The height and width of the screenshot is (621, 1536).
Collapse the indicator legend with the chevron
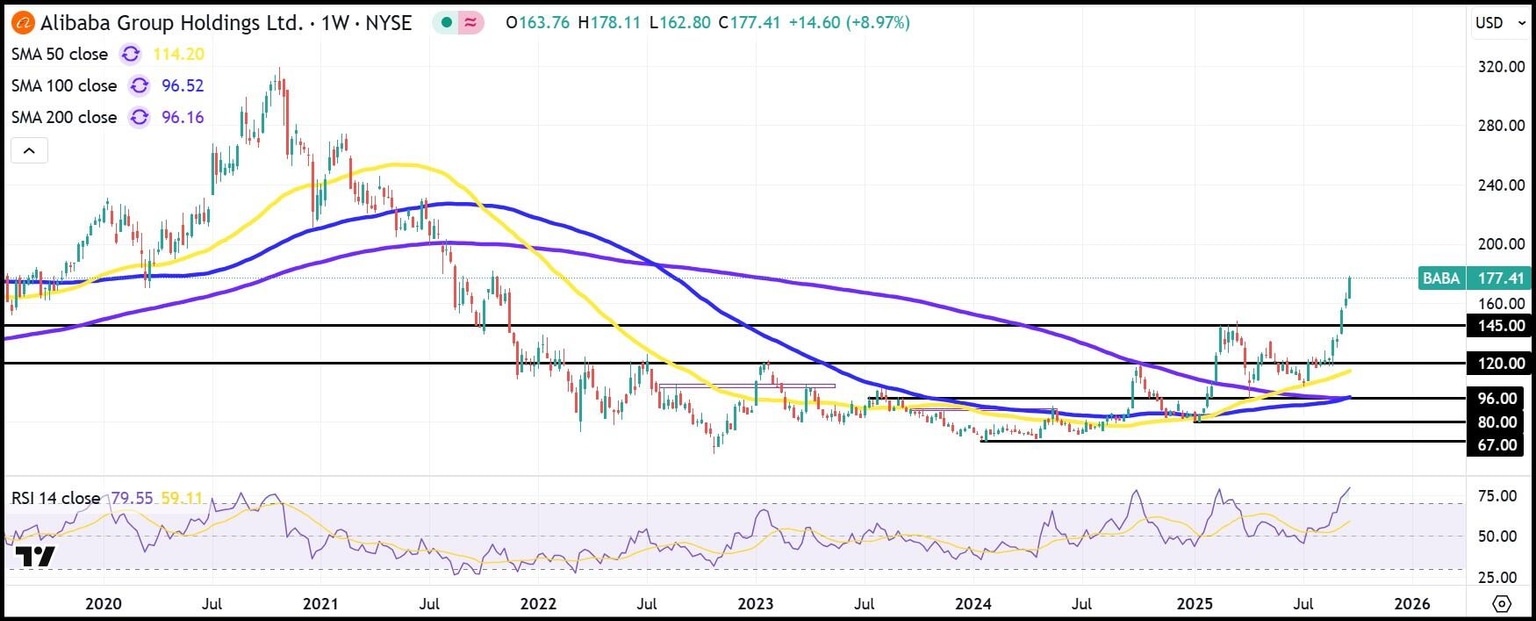coord(29,149)
